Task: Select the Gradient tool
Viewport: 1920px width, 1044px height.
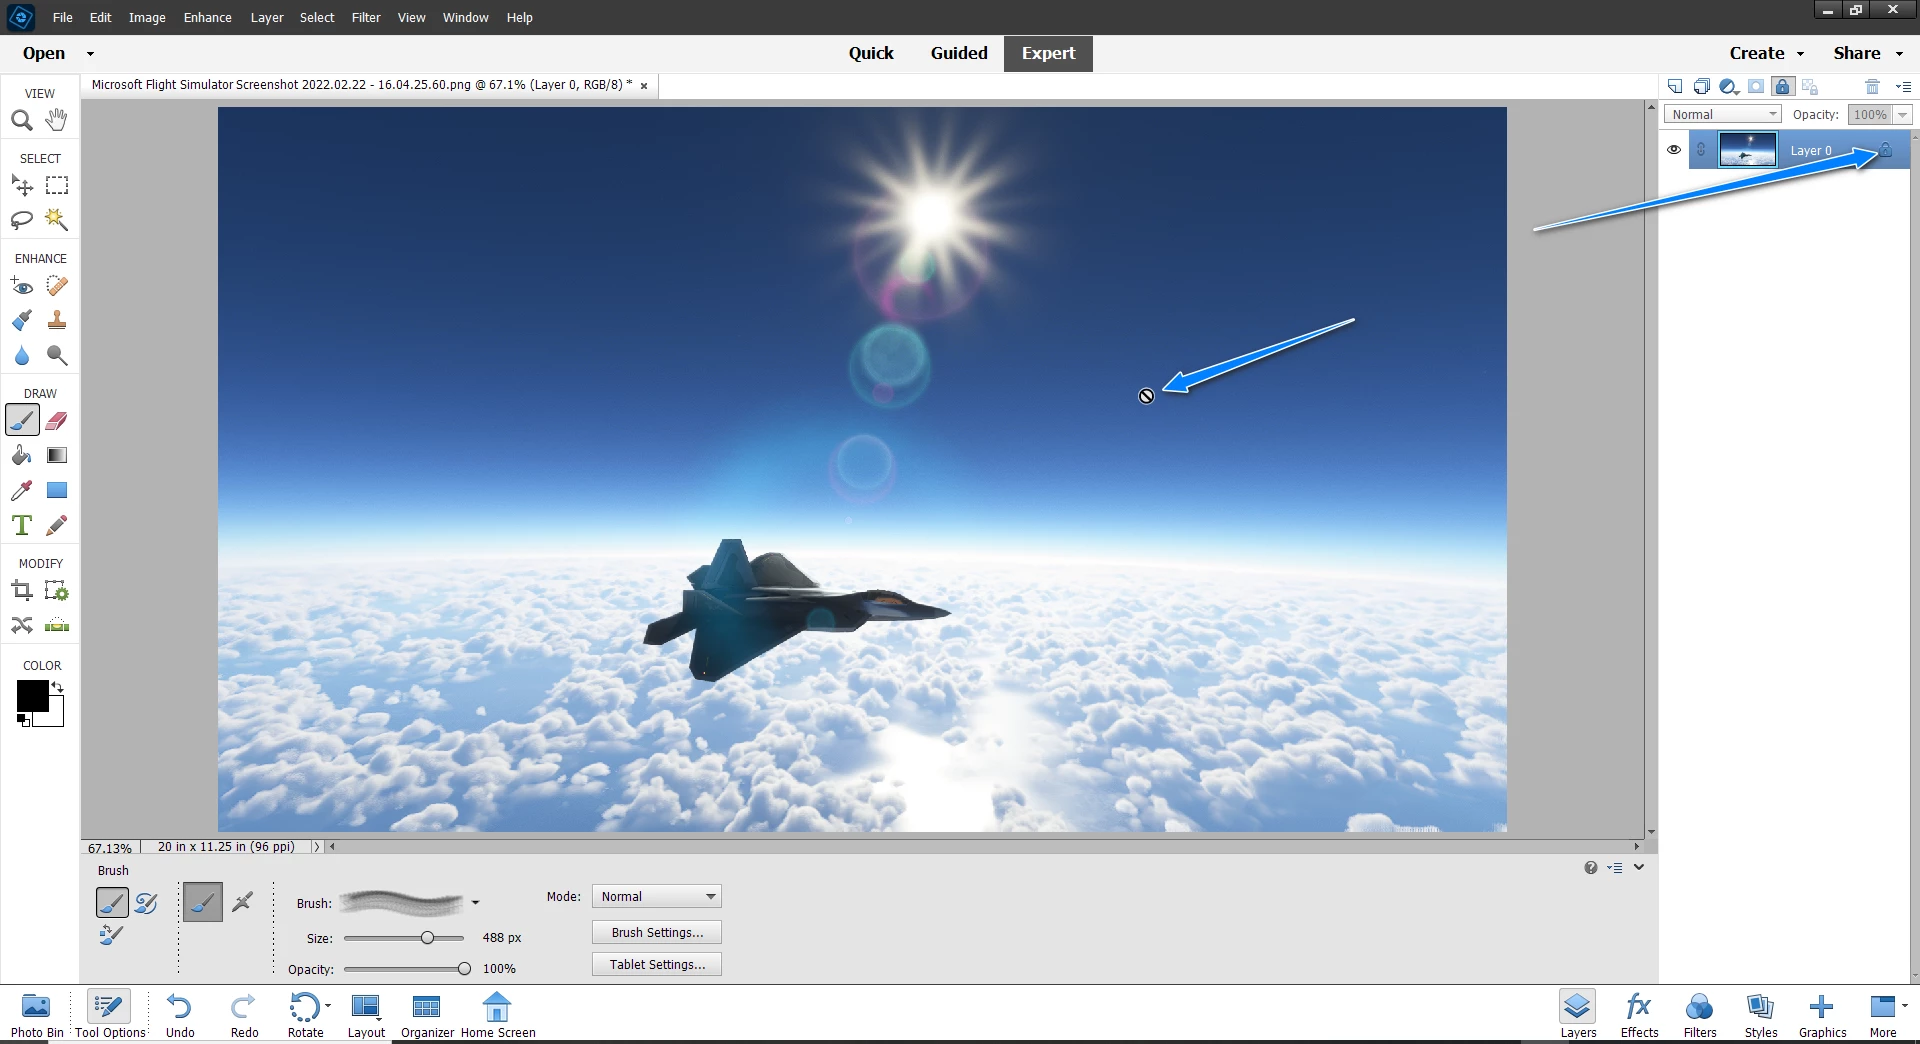Action: tap(57, 456)
